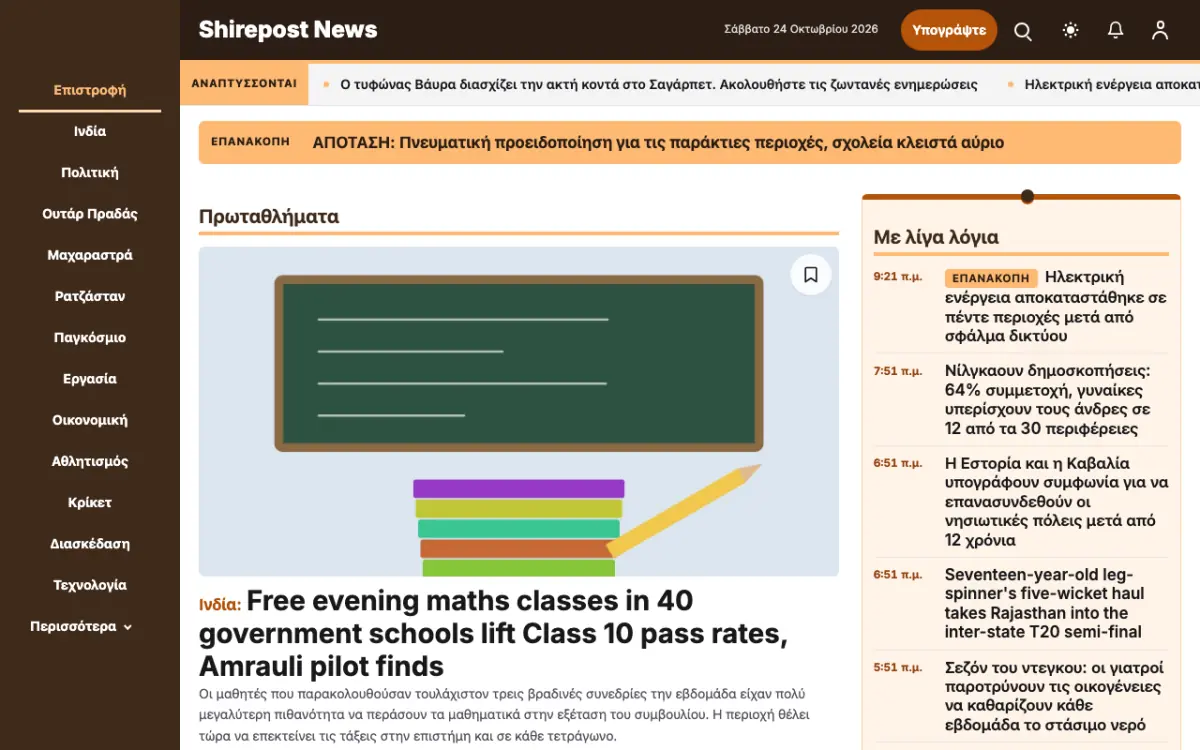Click the 7:51 π.μ. timestamp
The width and height of the screenshot is (1200, 750).
click(898, 371)
